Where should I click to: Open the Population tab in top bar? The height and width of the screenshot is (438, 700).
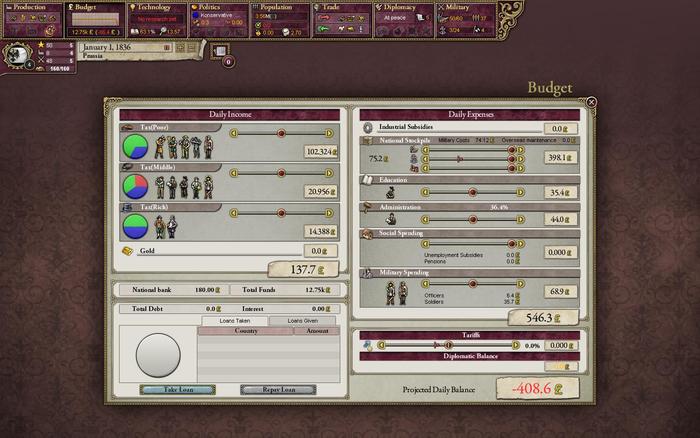pyautogui.click(x=280, y=21)
